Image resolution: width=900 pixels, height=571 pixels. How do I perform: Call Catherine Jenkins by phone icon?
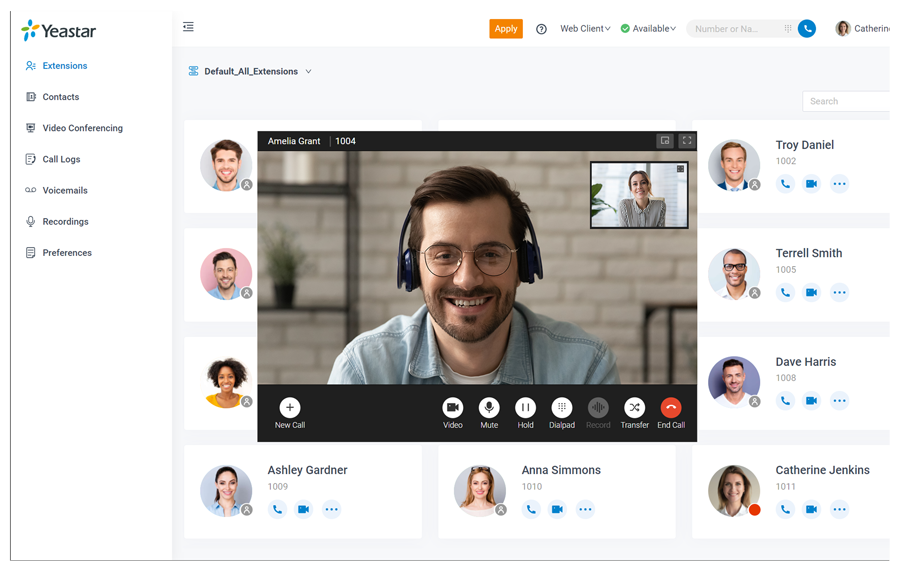click(x=785, y=509)
